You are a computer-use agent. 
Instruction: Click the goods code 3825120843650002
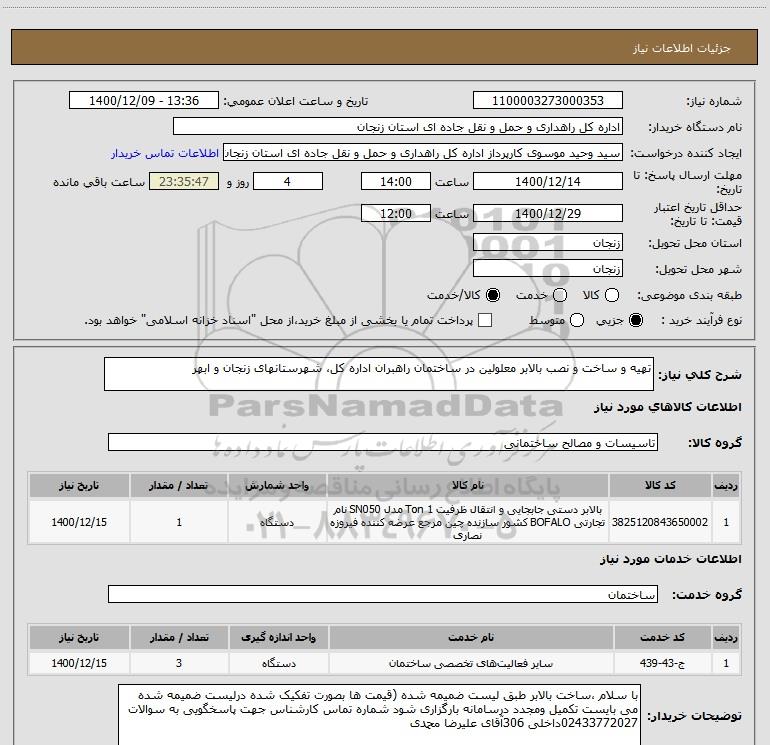pyautogui.click(x=660, y=522)
